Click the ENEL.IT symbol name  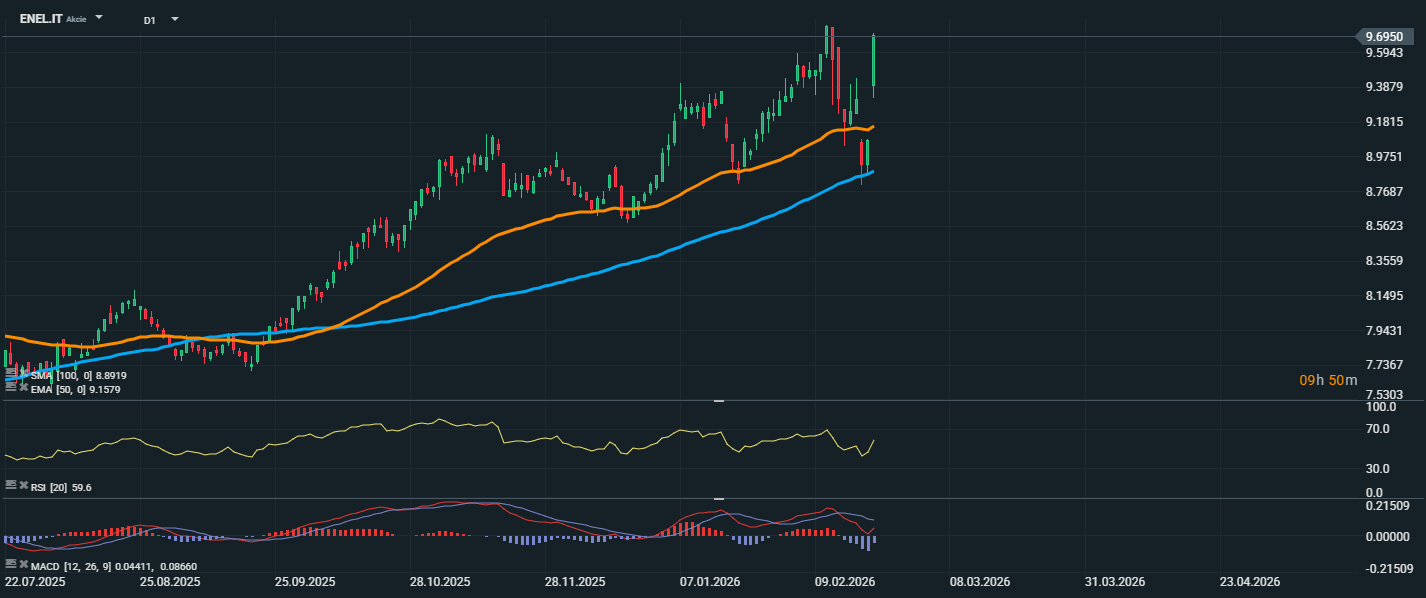coord(41,19)
